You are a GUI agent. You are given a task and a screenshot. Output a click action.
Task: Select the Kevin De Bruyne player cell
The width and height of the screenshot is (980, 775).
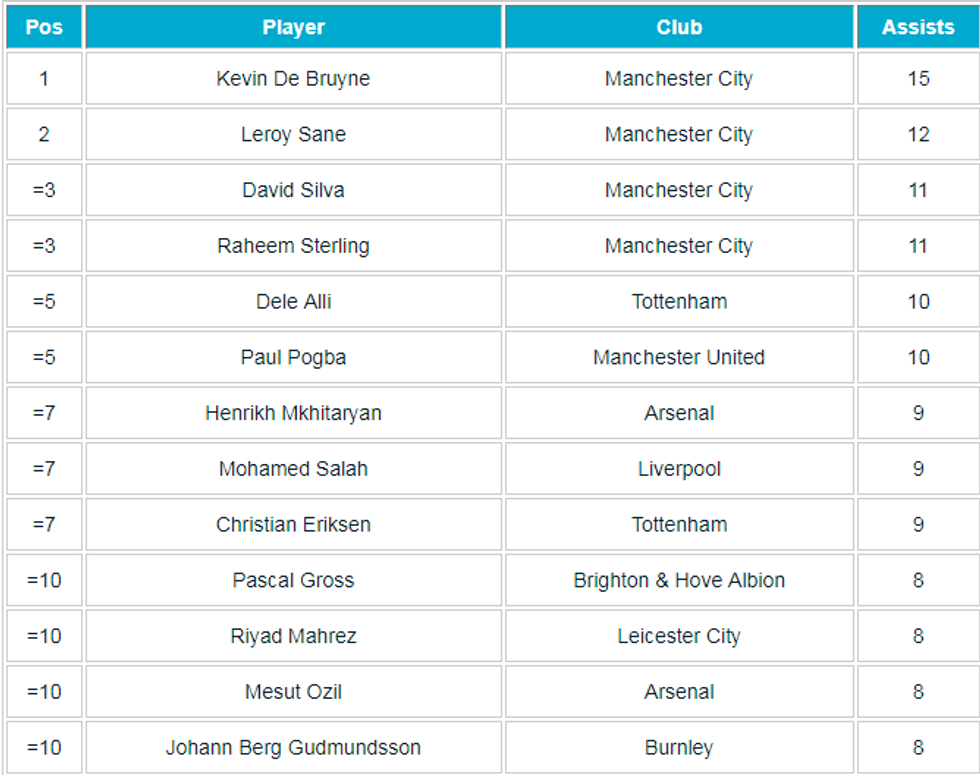pyautogui.click(x=293, y=79)
